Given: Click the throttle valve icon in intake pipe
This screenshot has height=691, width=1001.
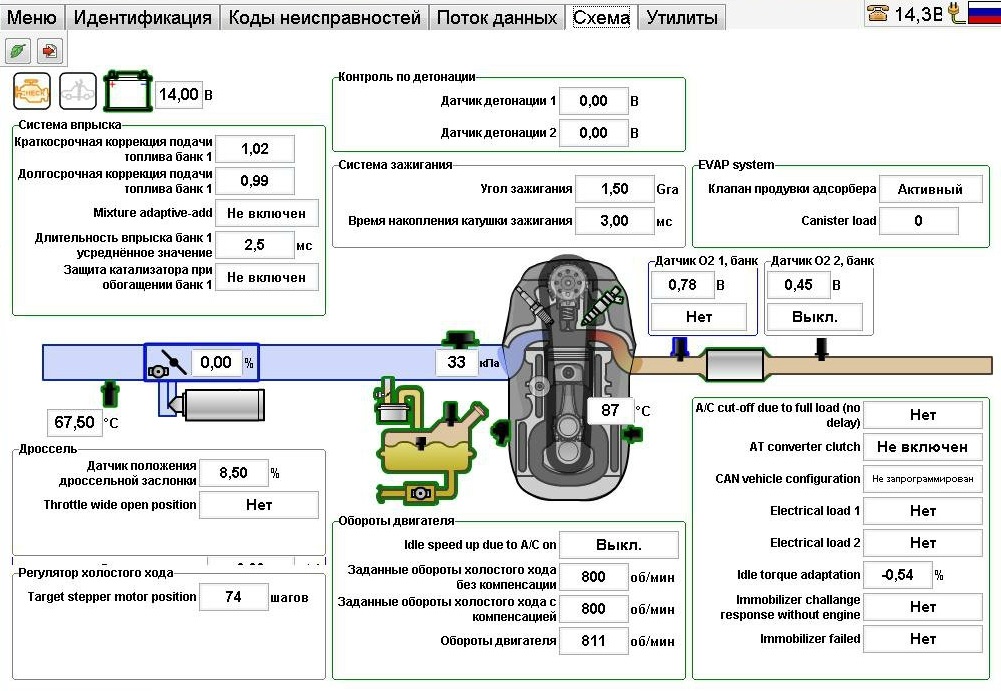Looking at the screenshot, I should [x=166, y=363].
